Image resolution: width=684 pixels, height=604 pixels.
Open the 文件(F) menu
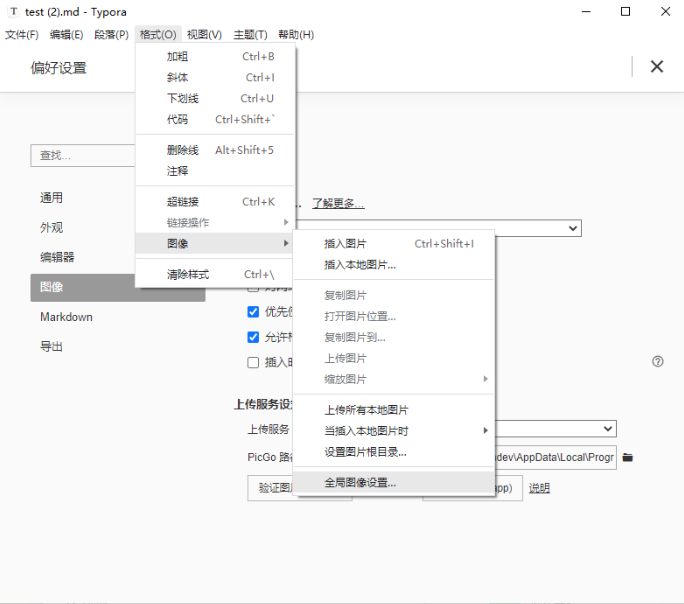(x=22, y=34)
